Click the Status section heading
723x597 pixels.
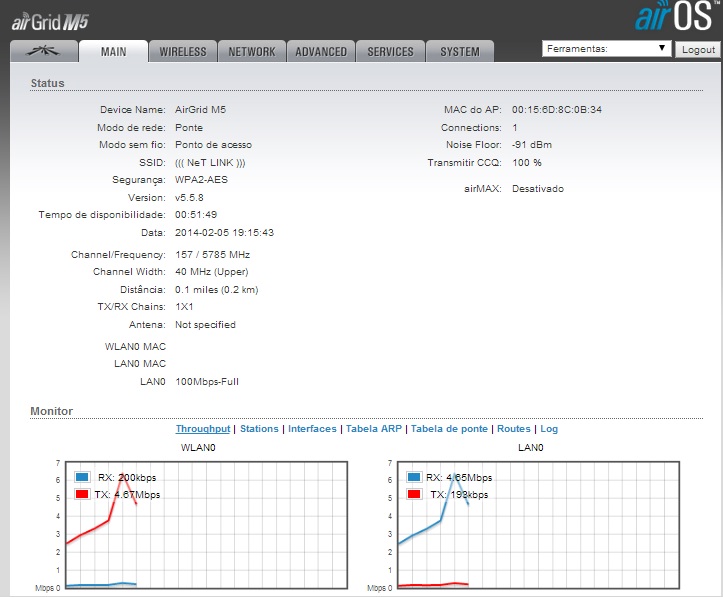[x=47, y=83]
